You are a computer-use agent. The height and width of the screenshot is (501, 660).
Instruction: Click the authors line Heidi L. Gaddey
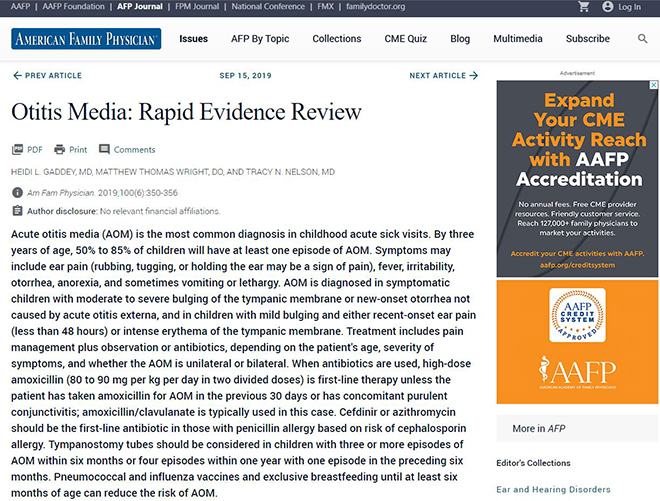tap(173, 172)
